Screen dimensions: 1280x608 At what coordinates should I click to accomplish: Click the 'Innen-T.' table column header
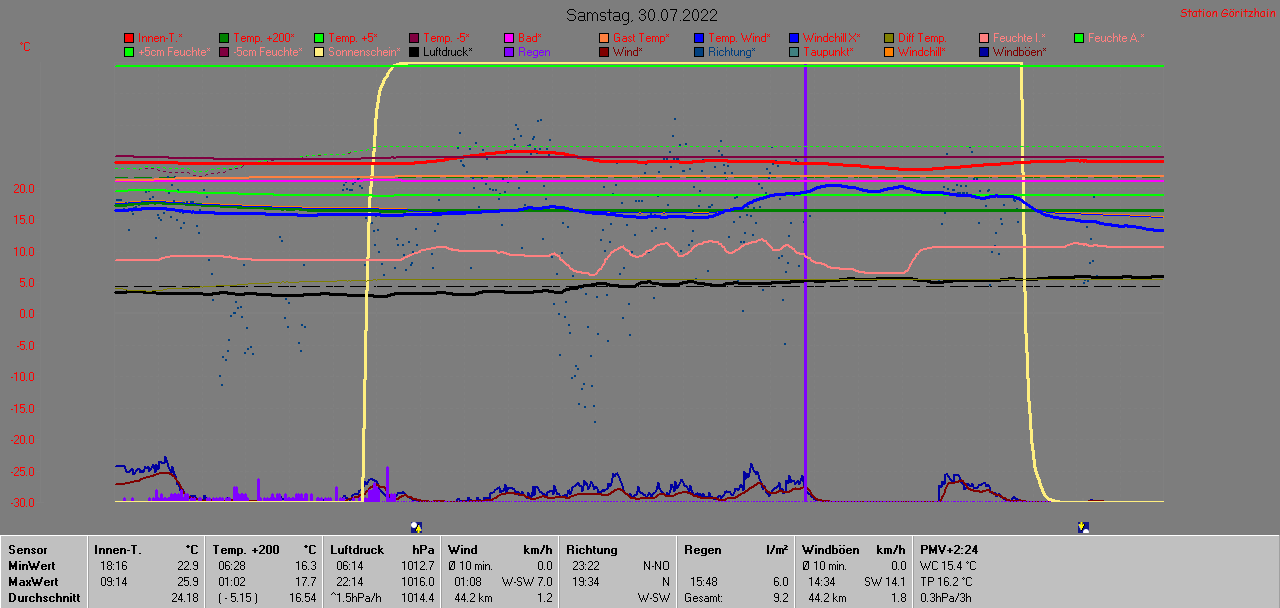pyautogui.click(x=118, y=550)
